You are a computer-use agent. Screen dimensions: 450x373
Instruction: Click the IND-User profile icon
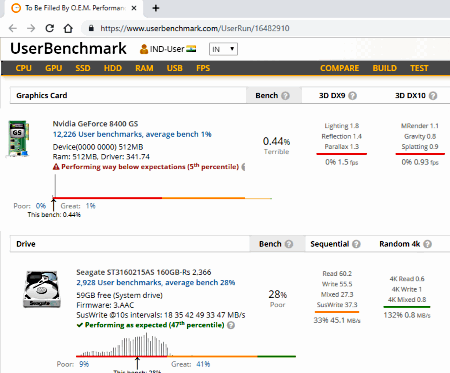click(x=144, y=49)
